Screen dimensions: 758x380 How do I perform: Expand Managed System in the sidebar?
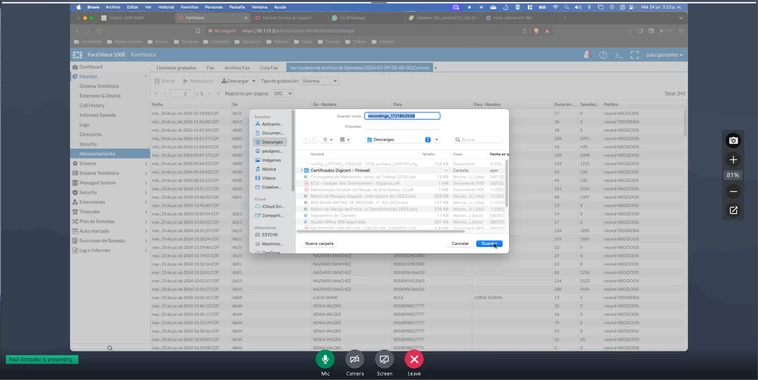110,183
